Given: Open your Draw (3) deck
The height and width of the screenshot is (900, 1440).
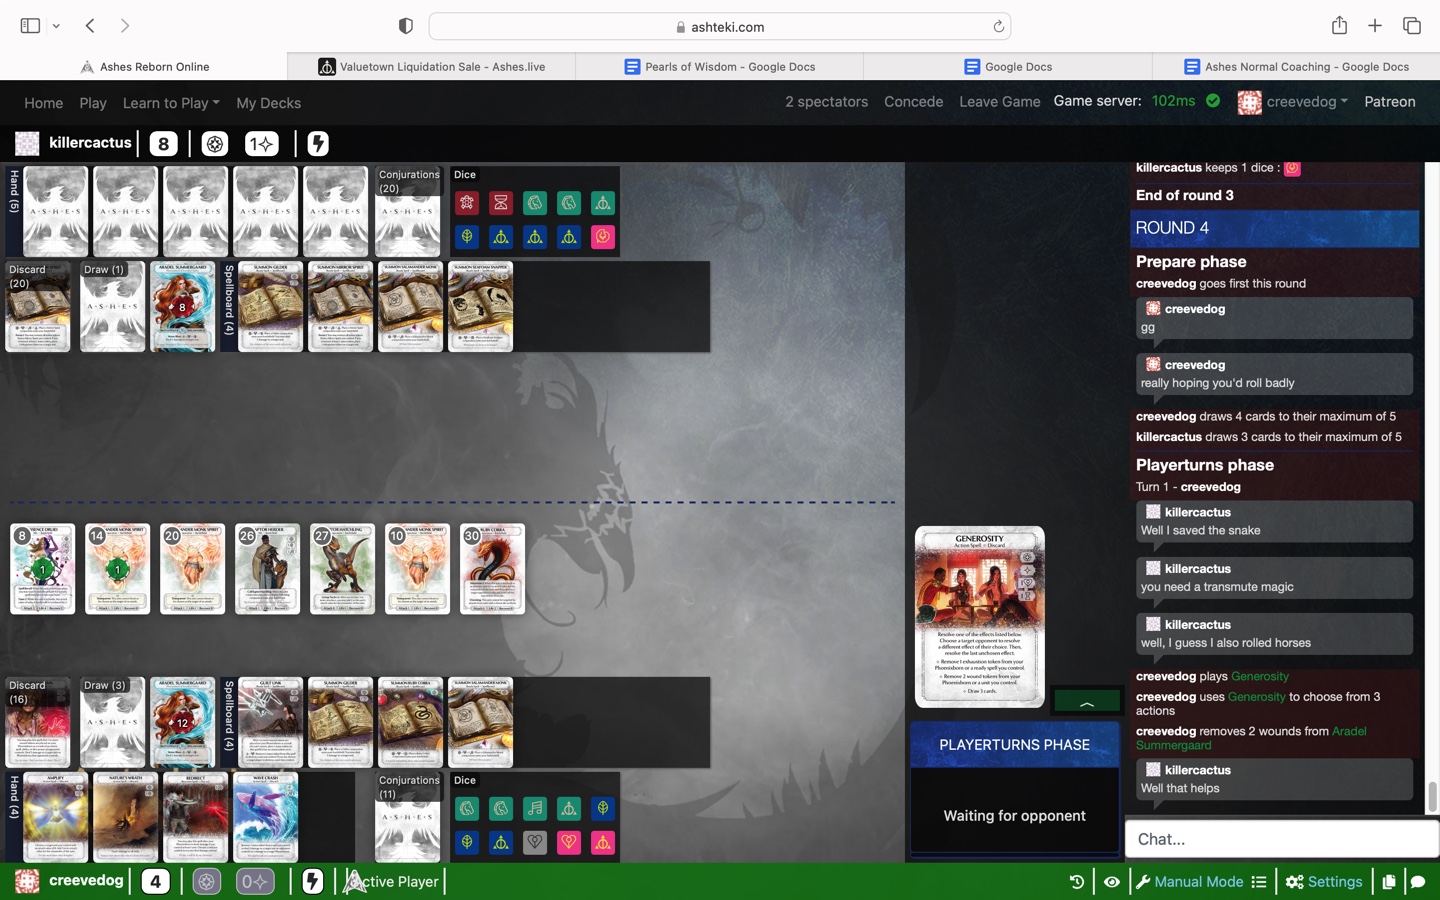Looking at the screenshot, I should 112,722.
